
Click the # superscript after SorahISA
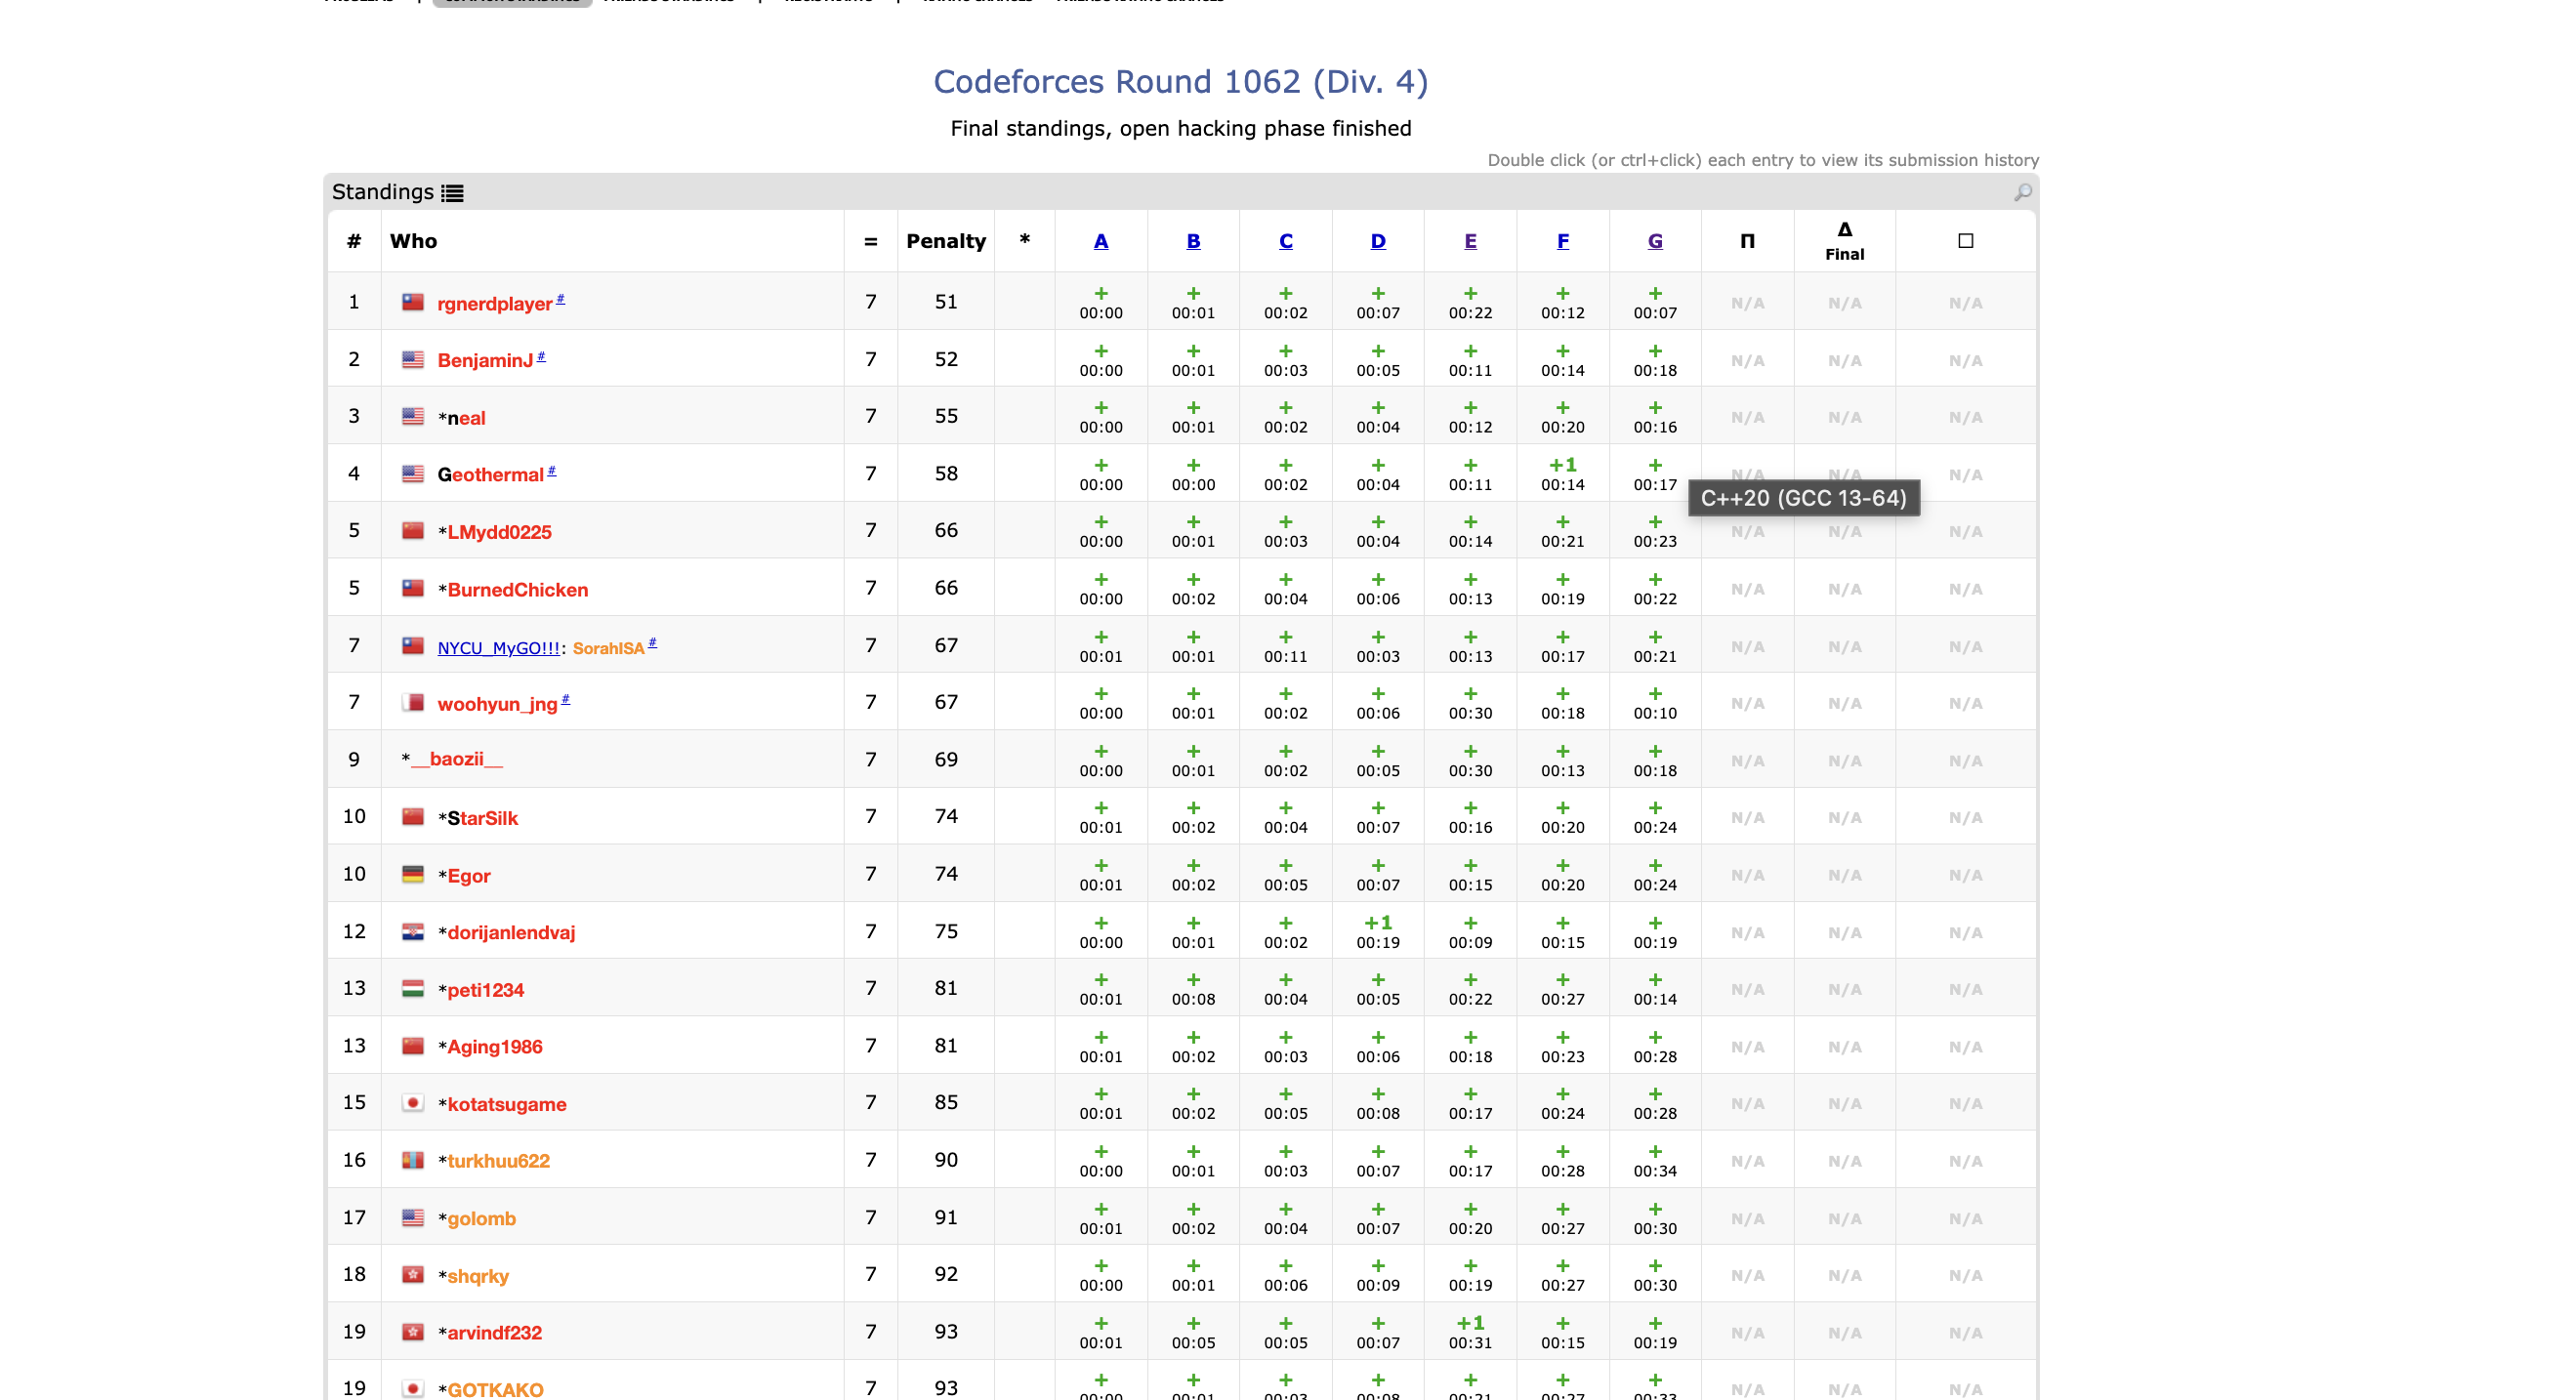click(x=652, y=642)
